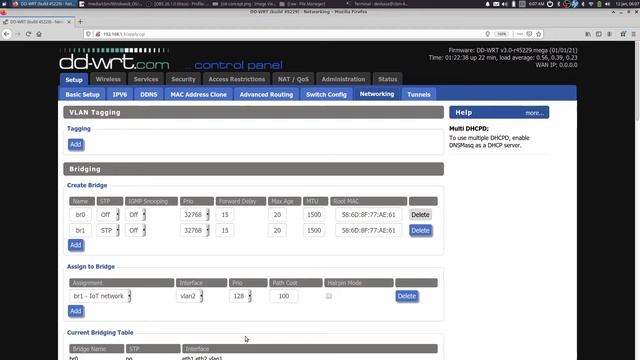The image size is (640, 360).
Task: Open the br1 Prio 32768 dropdown
Action: pos(195,231)
